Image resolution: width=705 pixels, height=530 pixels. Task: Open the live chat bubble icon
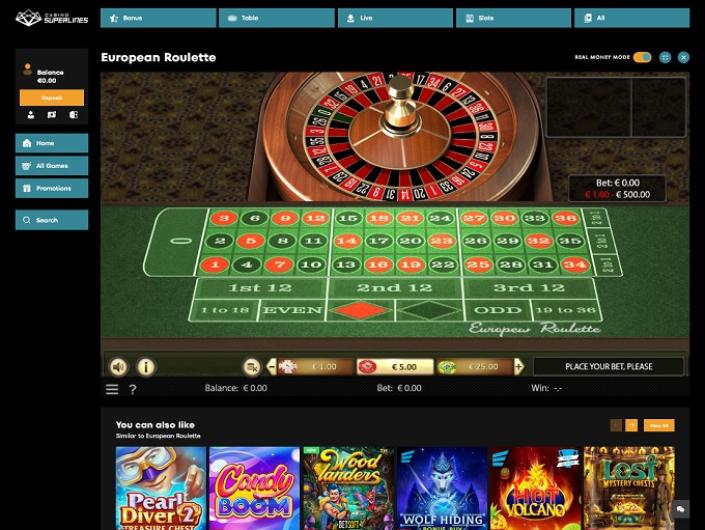click(681, 509)
